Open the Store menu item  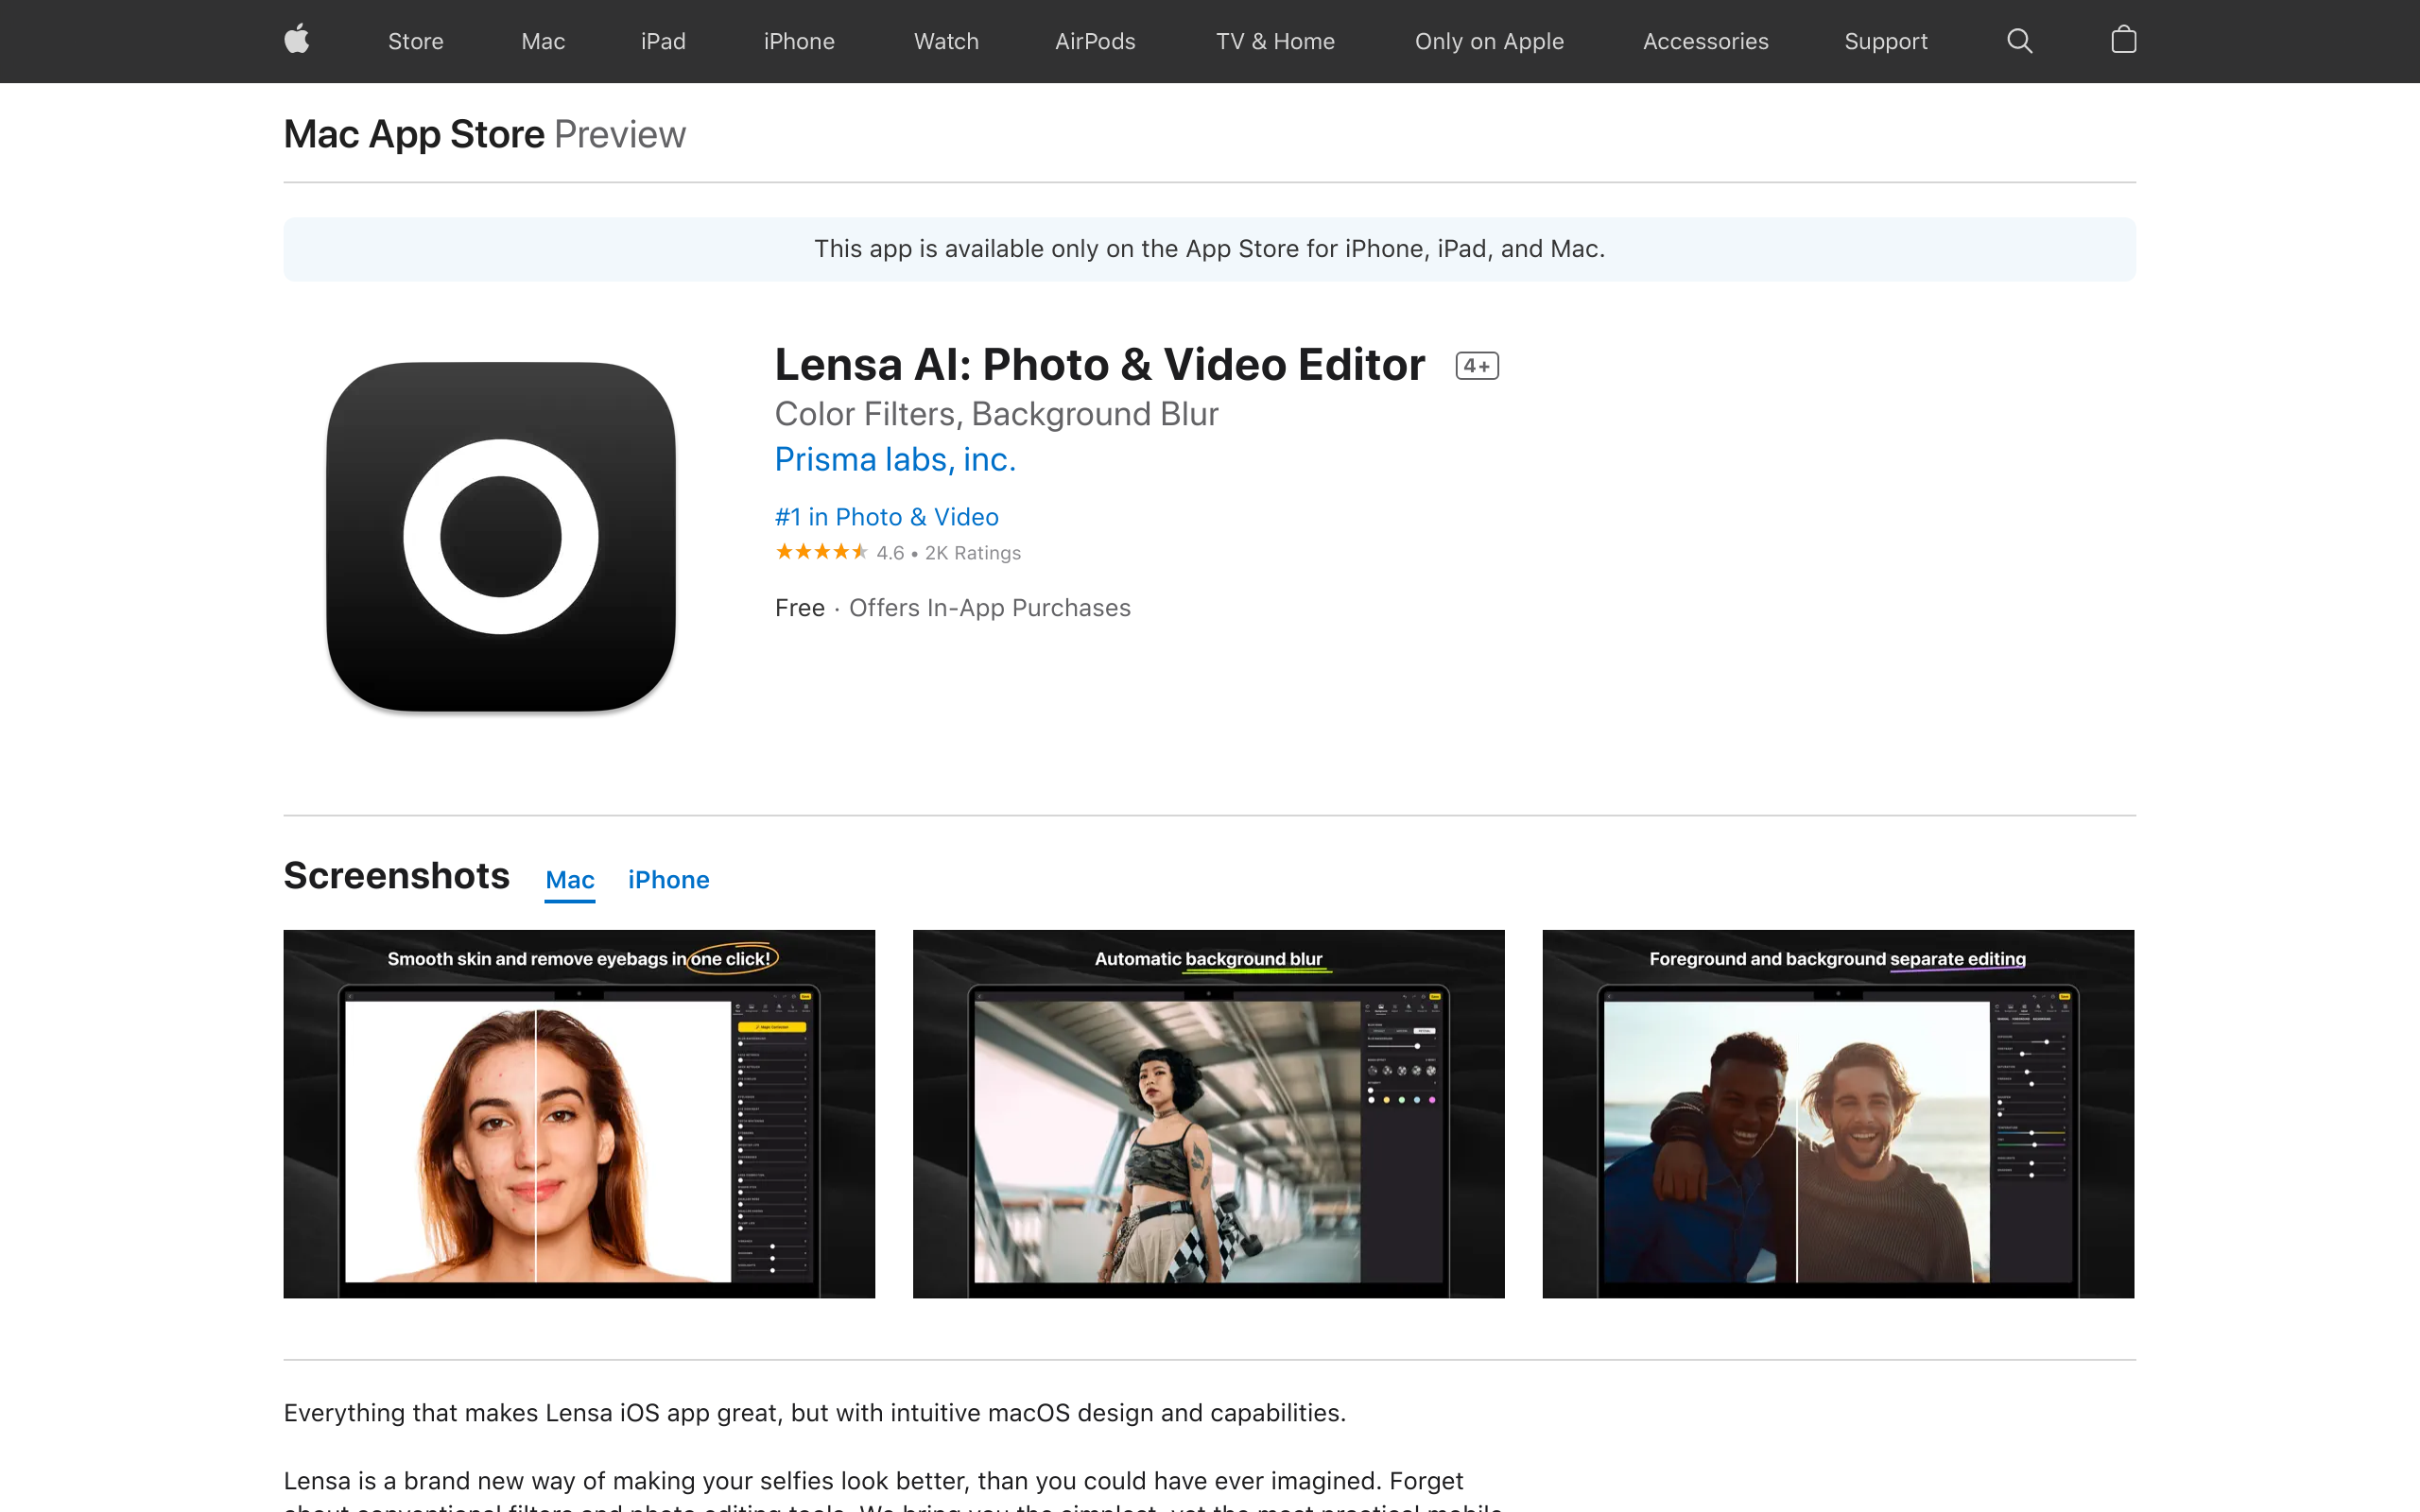click(415, 41)
